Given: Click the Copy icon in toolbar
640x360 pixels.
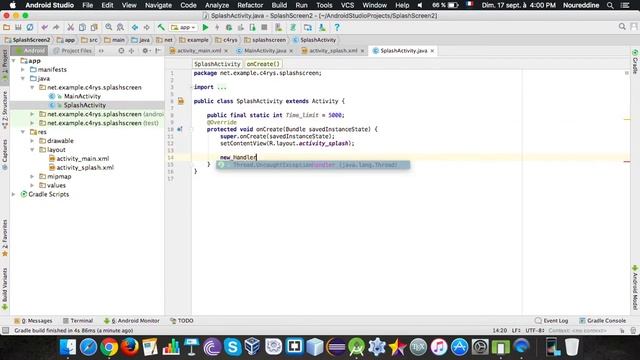Looking at the screenshot, I should [82, 27].
